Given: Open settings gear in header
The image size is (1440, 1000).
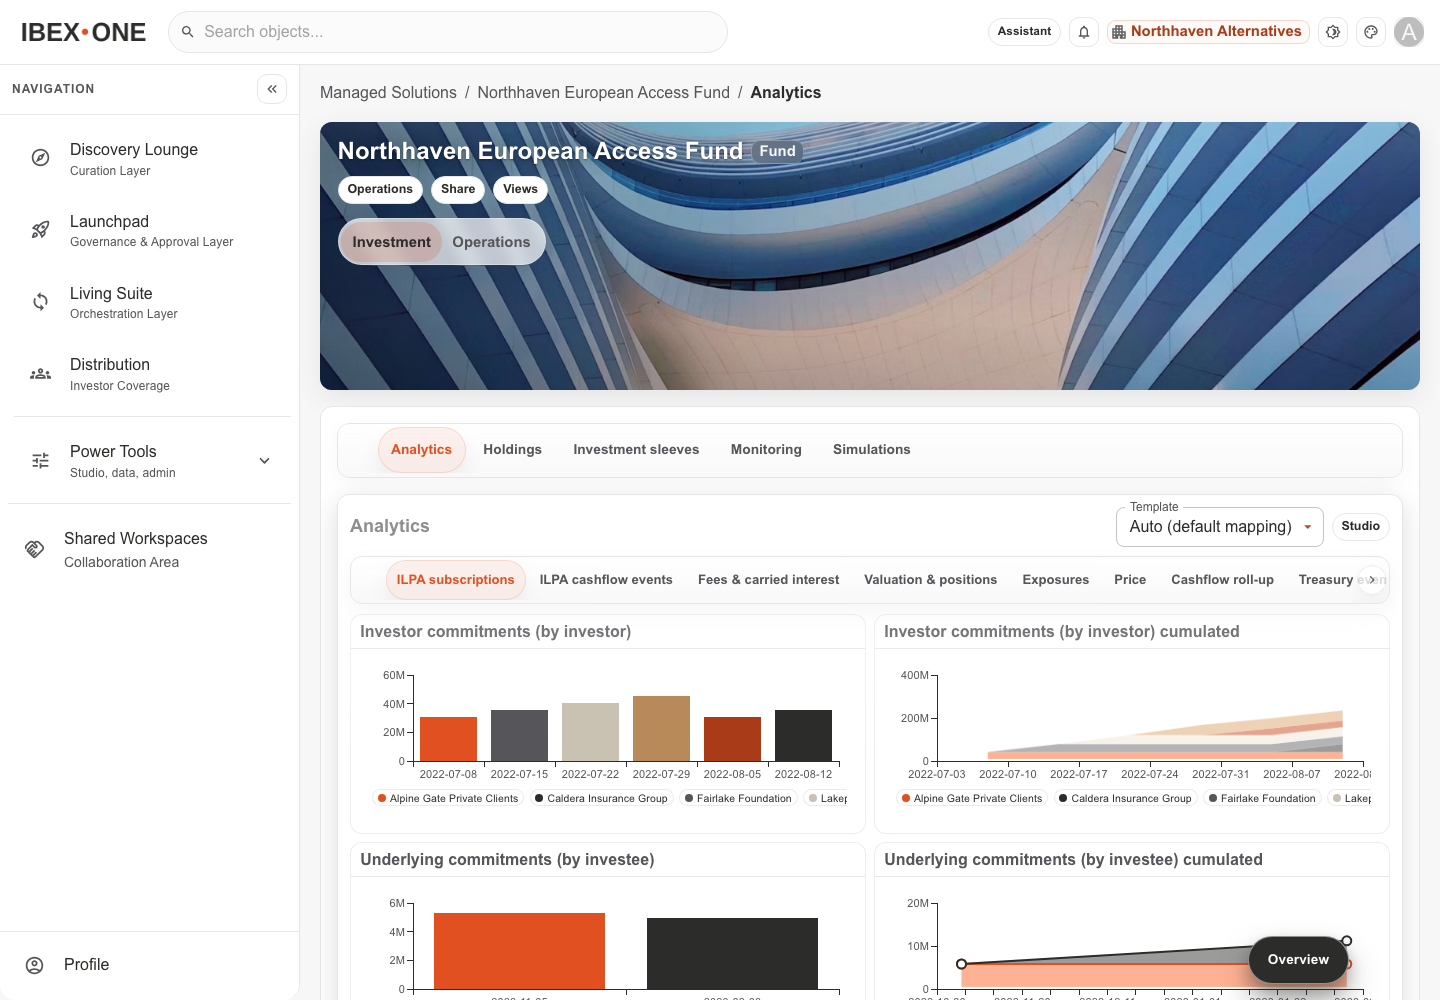Looking at the screenshot, I should coord(1333,32).
